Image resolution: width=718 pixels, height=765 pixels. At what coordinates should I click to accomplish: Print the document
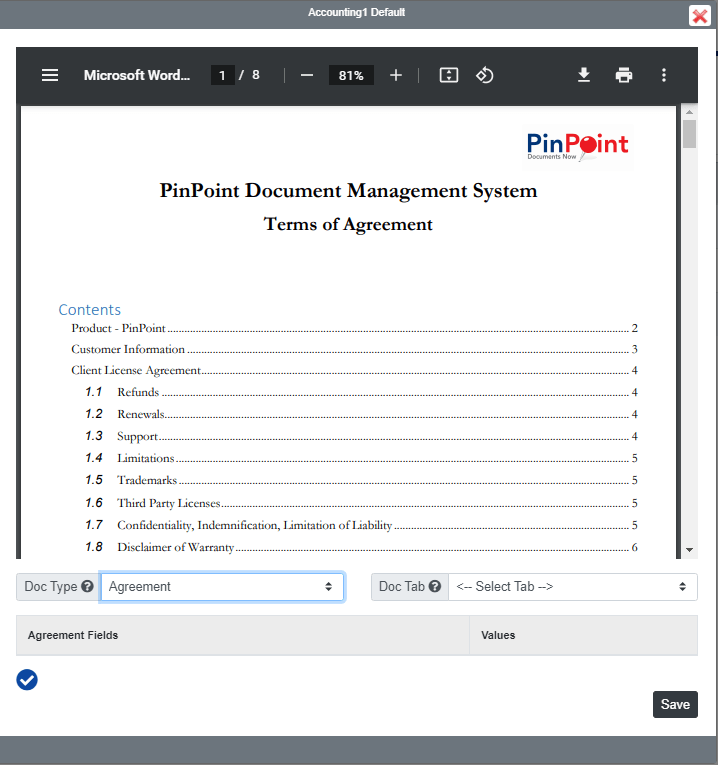coord(624,75)
